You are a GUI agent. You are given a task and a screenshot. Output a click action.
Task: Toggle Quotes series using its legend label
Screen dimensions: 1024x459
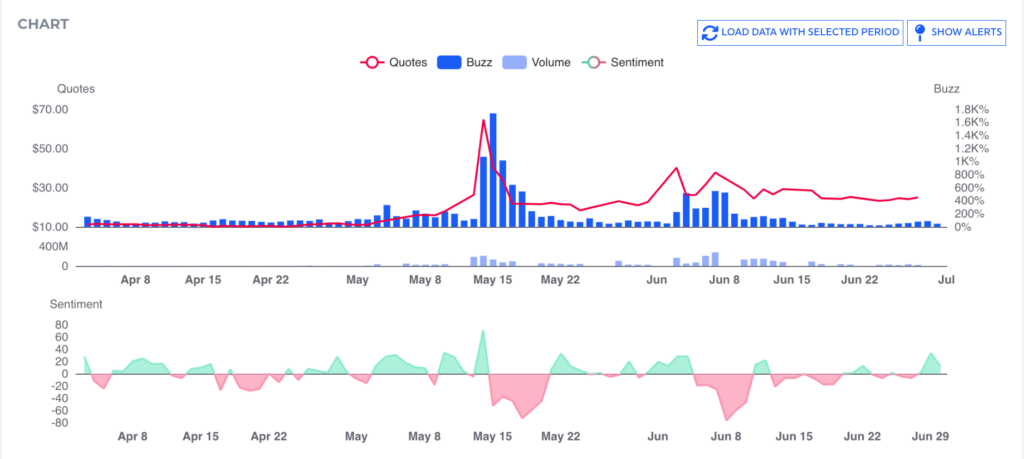pyautogui.click(x=409, y=62)
